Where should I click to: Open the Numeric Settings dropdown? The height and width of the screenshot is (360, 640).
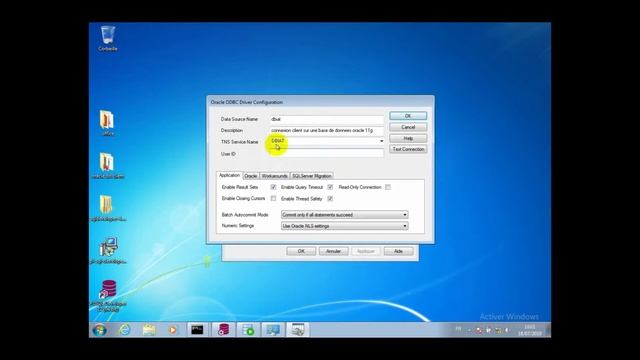tap(344, 226)
